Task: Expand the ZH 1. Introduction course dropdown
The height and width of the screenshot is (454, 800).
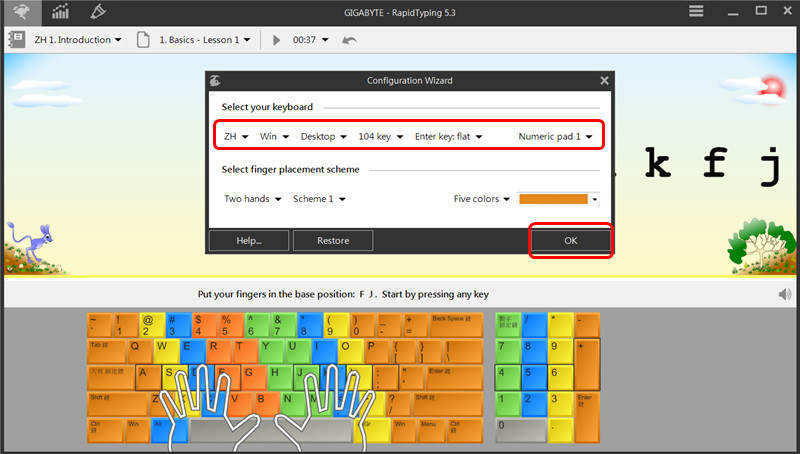Action: pos(78,40)
